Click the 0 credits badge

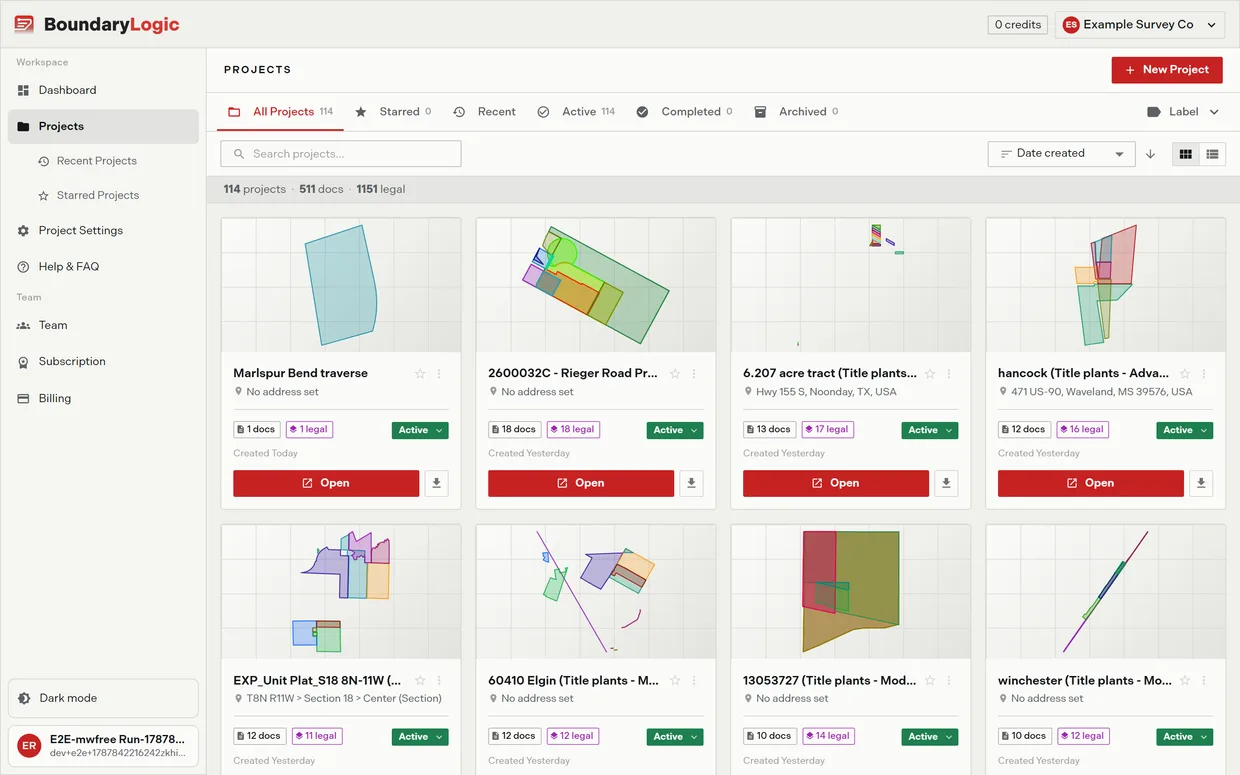coord(1018,25)
